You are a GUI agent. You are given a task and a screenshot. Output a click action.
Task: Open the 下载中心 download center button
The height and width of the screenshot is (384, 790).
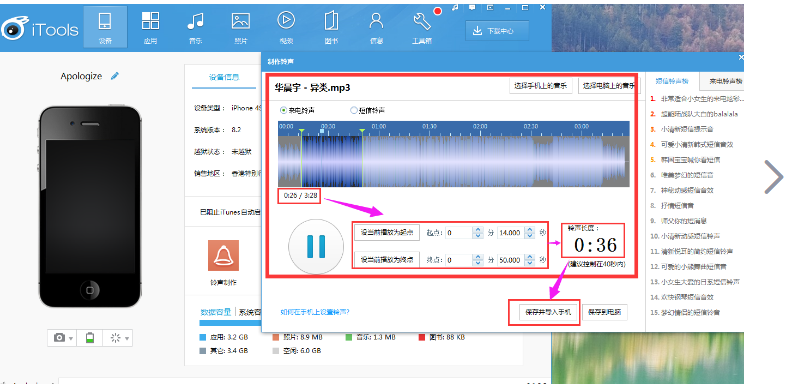pyautogui.click(x=497, y=31)
